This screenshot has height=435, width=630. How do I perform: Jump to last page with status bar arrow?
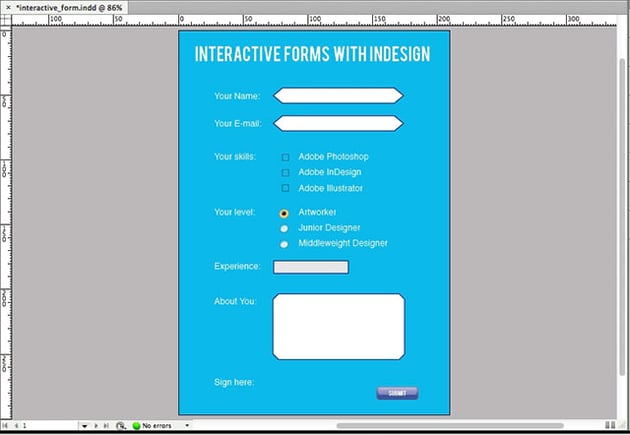[x=105, y=426]
